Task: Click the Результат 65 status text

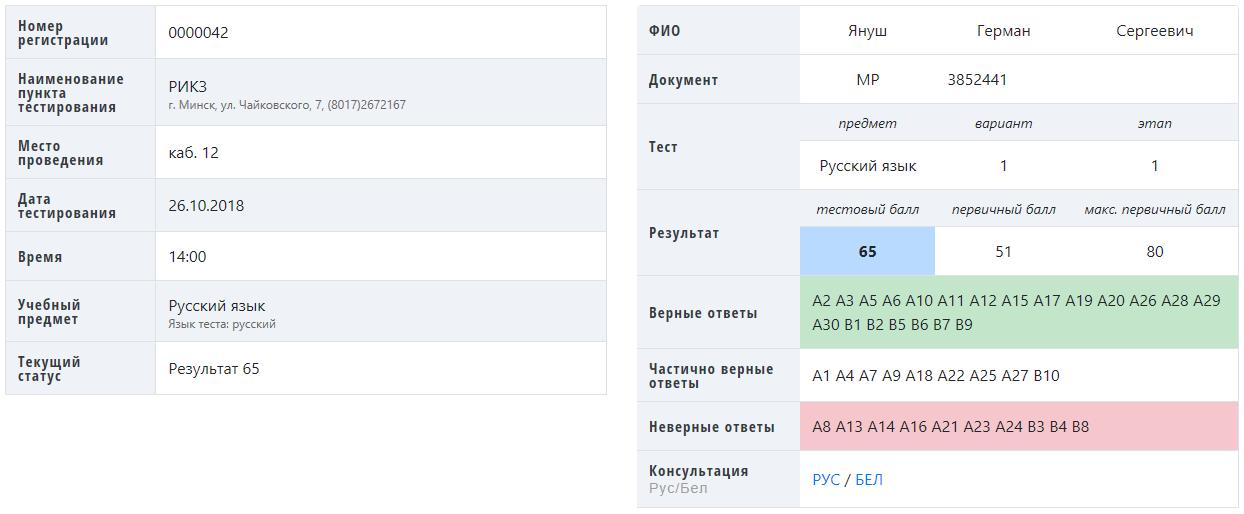Action: click(x=214, y=368)
